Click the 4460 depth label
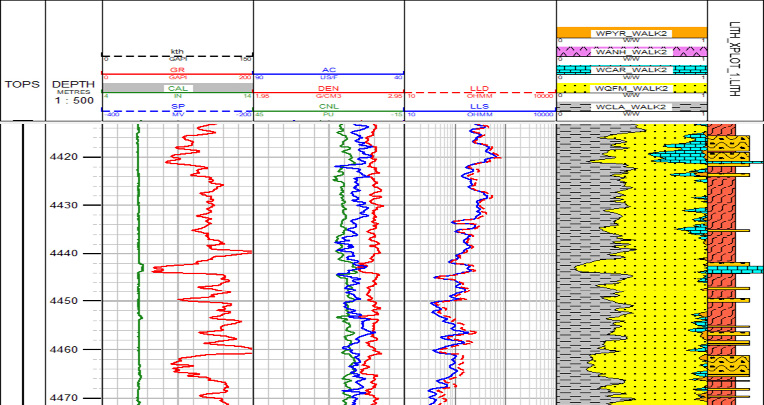Viewport: 764px width, 405px height. click(x=61, y=349)
